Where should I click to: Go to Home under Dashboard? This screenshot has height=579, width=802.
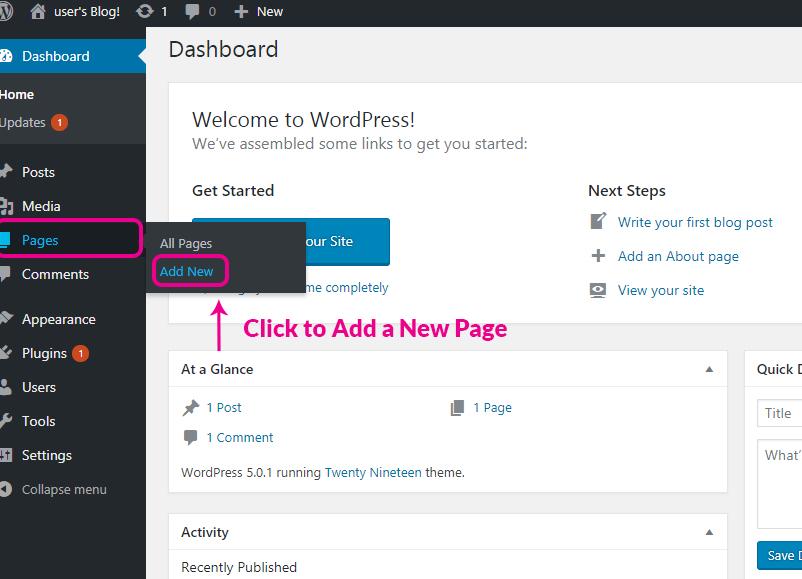[17, 95]
